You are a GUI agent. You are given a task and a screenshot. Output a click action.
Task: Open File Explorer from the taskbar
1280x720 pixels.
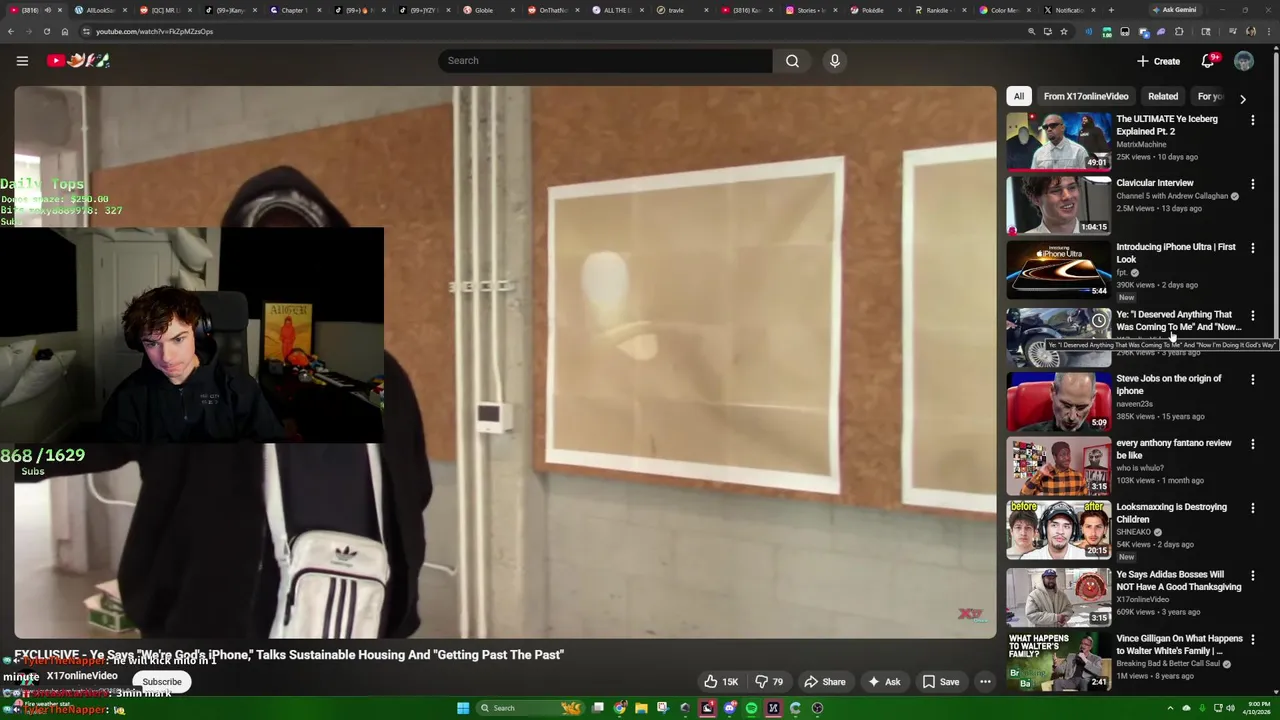(641, 708)
